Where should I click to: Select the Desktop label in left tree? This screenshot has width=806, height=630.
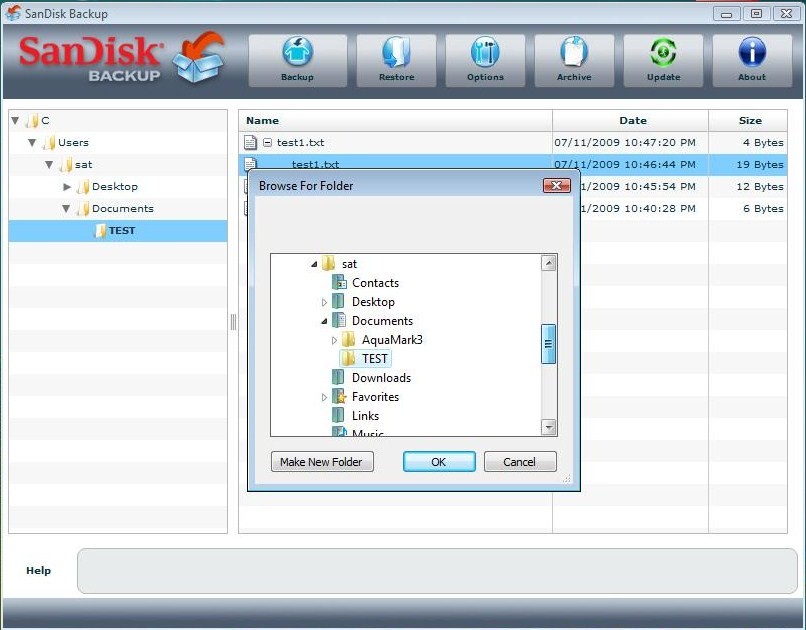point(115,187)
